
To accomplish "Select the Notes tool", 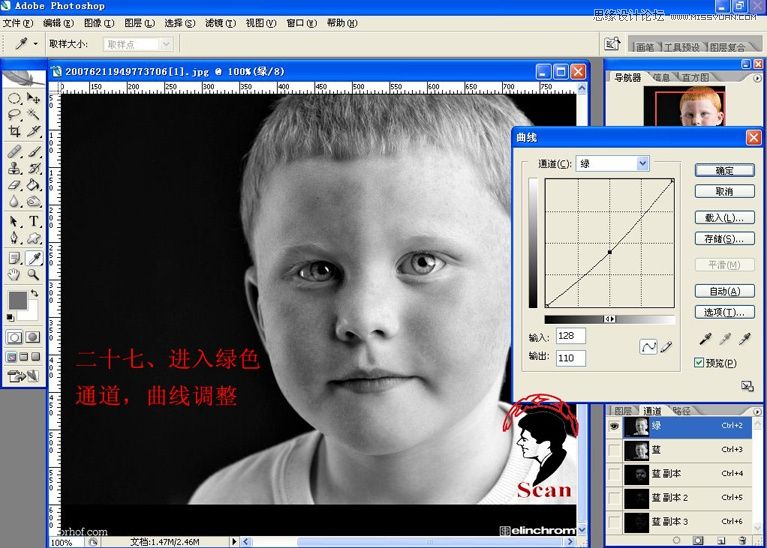I will (14, 258).
